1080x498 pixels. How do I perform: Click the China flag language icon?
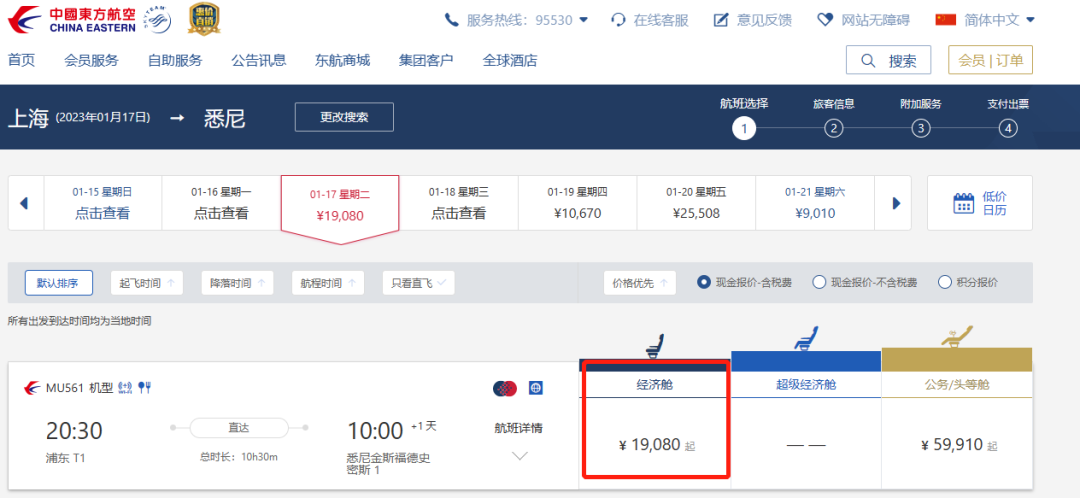946,19
